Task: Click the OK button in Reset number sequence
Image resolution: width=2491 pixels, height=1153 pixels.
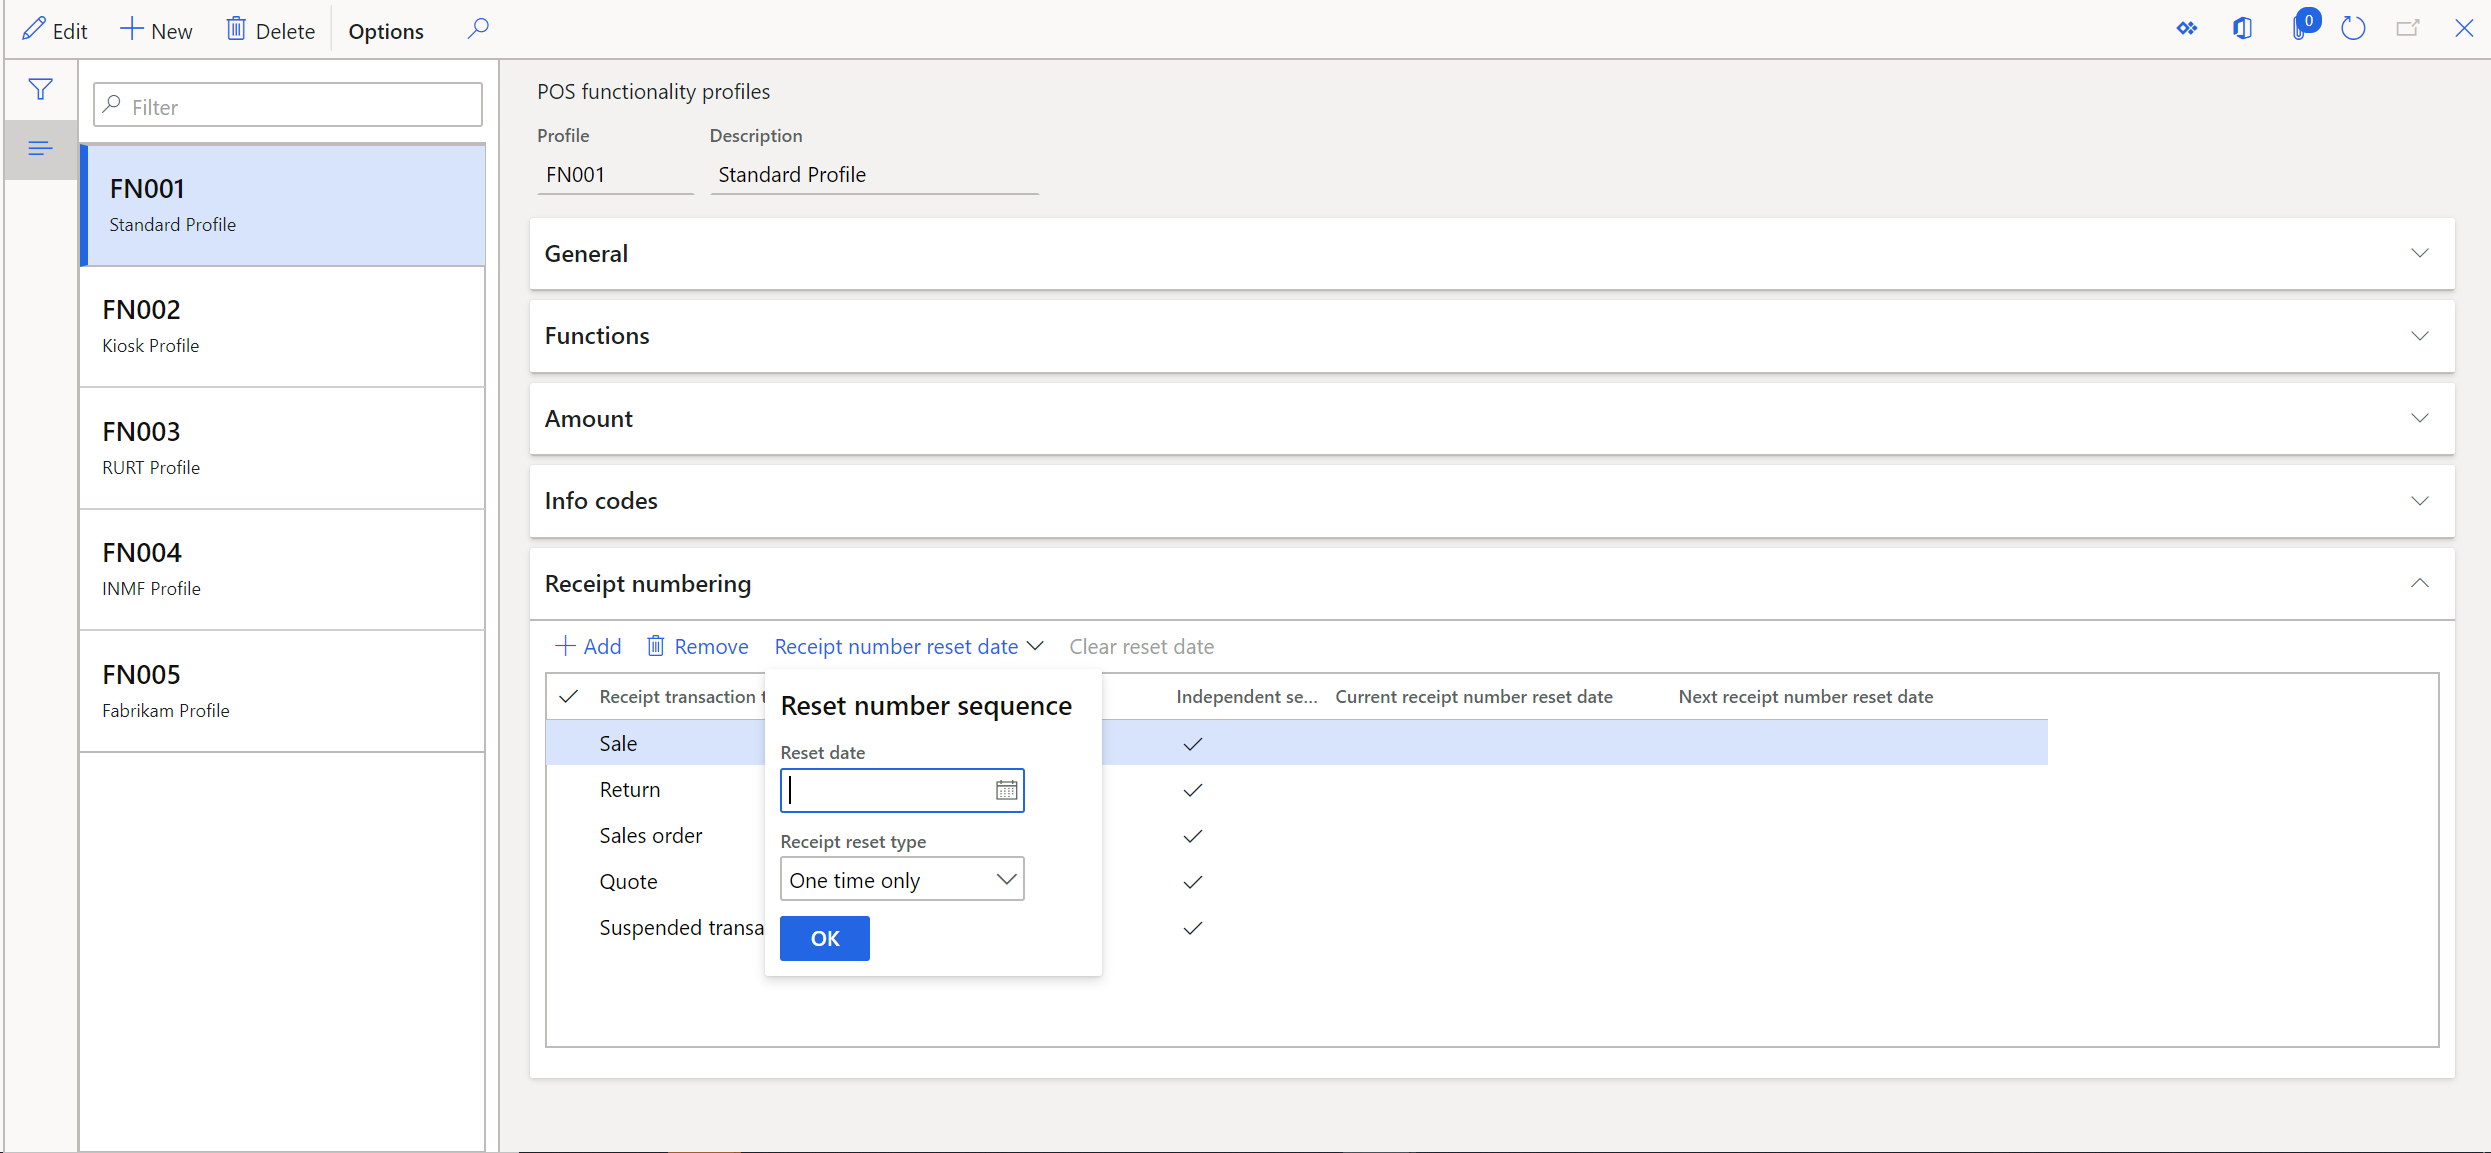Action: (x=825, y=937)
